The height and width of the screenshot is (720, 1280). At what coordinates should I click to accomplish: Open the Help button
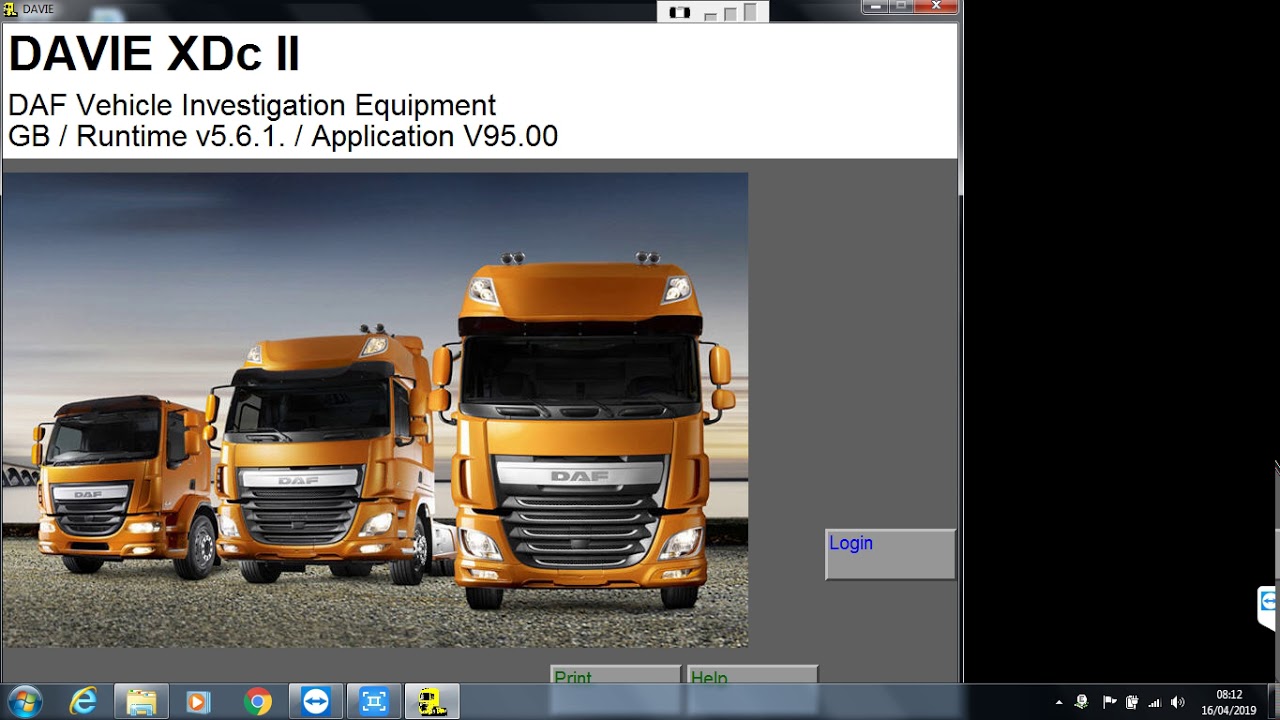tap(751, 677)
